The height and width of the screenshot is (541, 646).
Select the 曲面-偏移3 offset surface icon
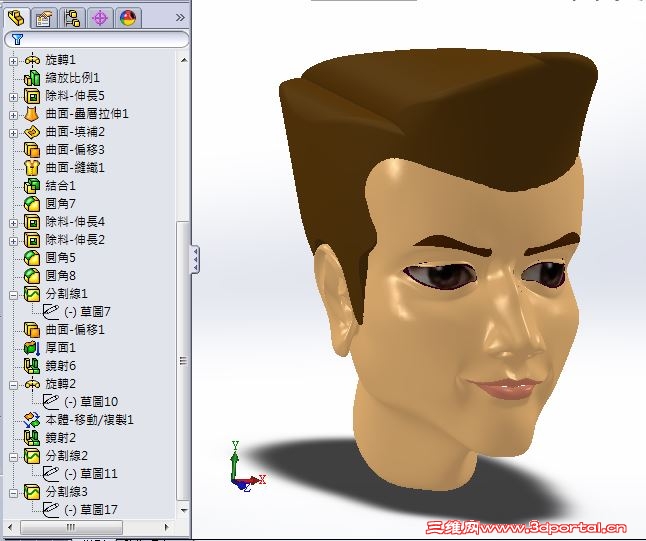coord(32,150)
